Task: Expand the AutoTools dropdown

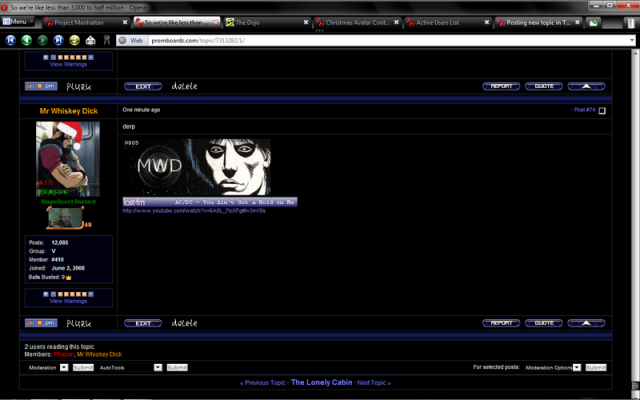Action: (x=129, y=368)
